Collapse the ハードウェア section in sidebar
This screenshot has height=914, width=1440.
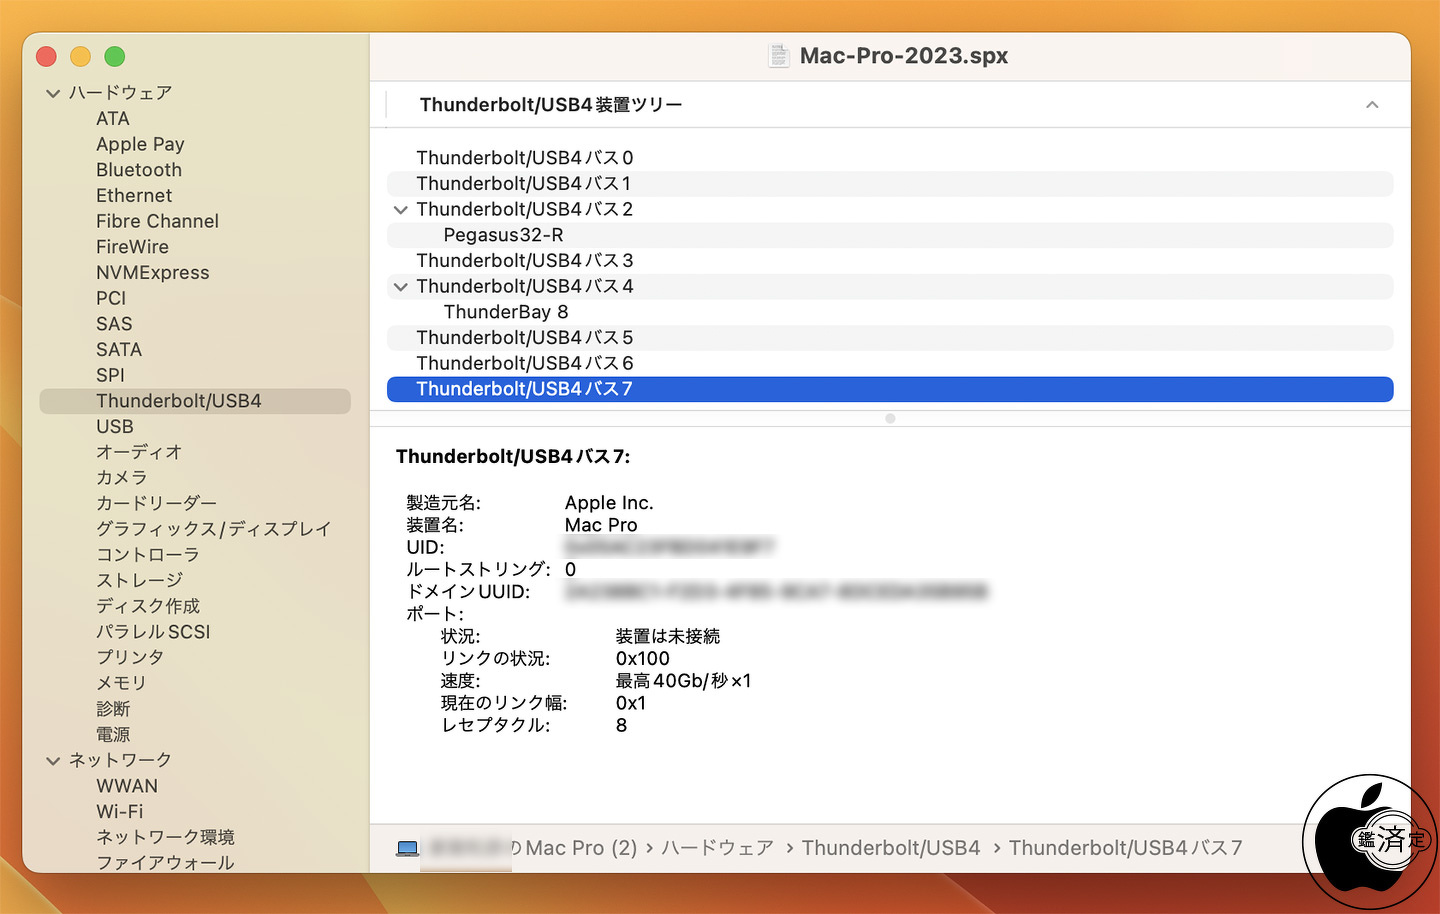pyautogui.click(x=53, y=93)
